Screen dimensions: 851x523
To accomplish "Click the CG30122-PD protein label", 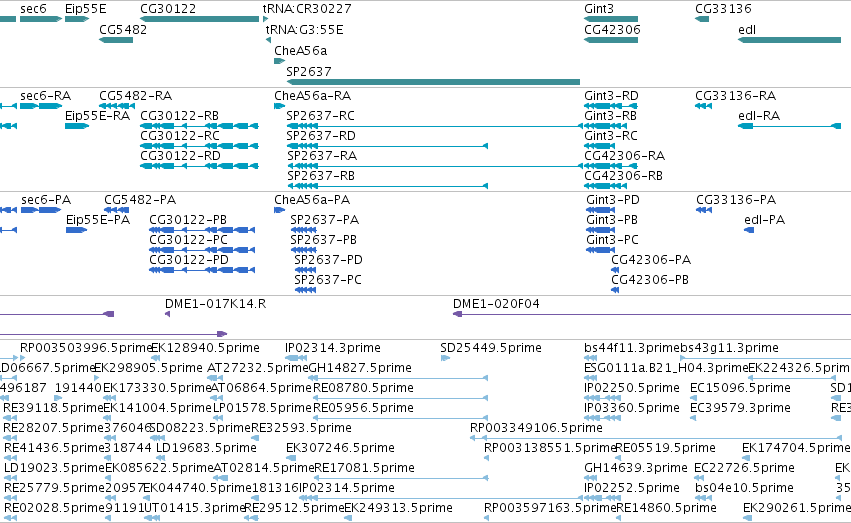I will [189, 260].
